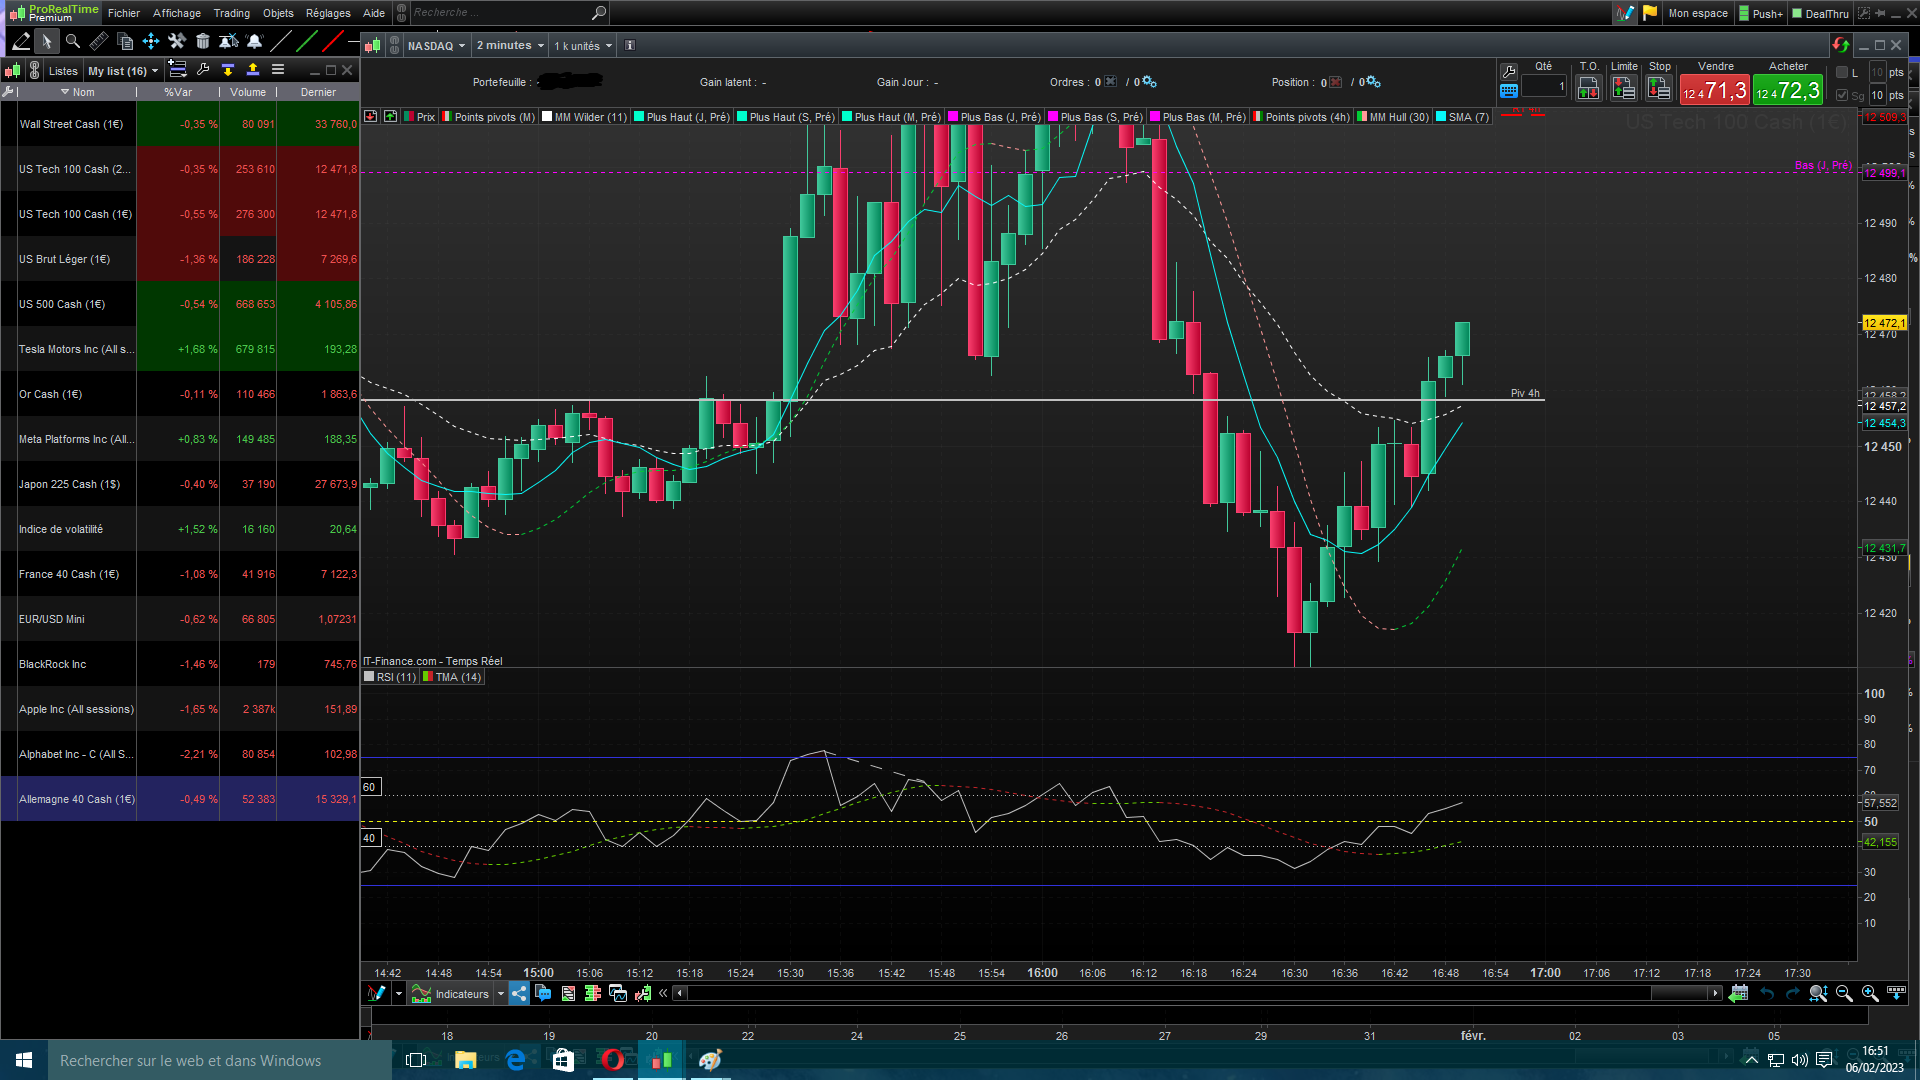Screen dimensions: 1920x1080
Task: Click the alert bell icon
Action: (x=255, y=41)
